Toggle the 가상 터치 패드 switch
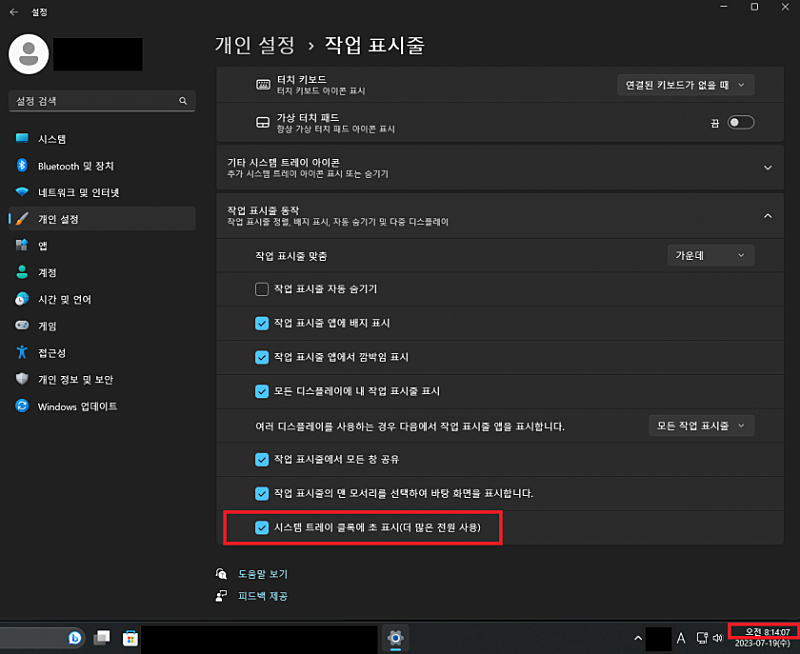Image resolution: width=800 pixels, height=654 pixels. tap(741, 122)
